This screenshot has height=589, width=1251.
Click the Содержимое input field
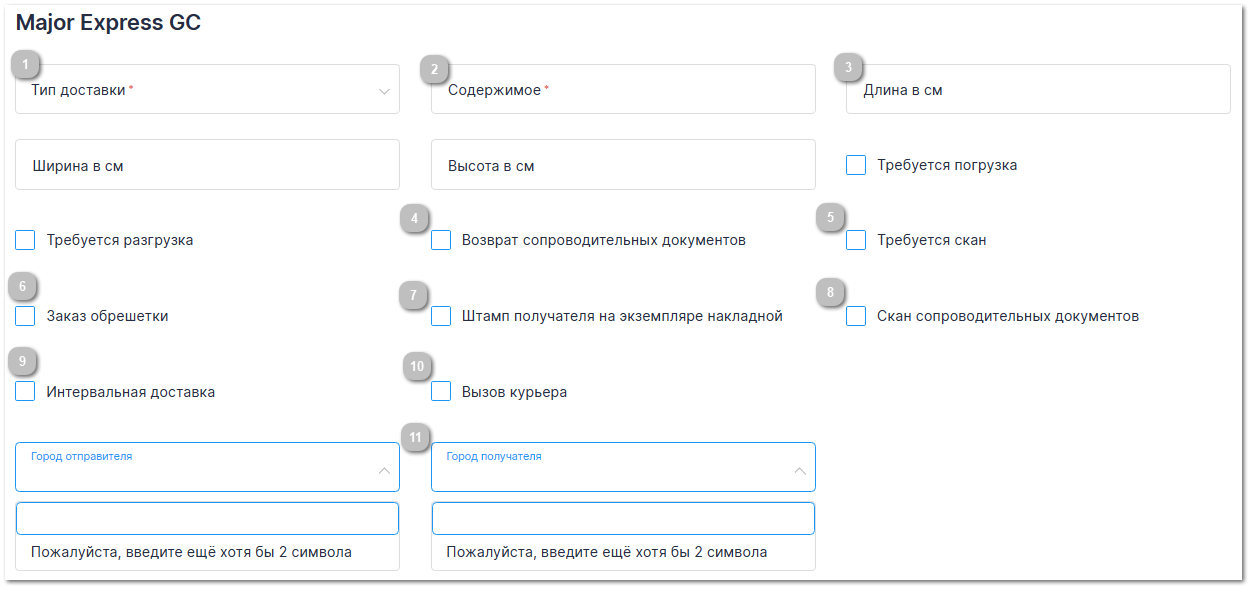[x=623, y=90]
